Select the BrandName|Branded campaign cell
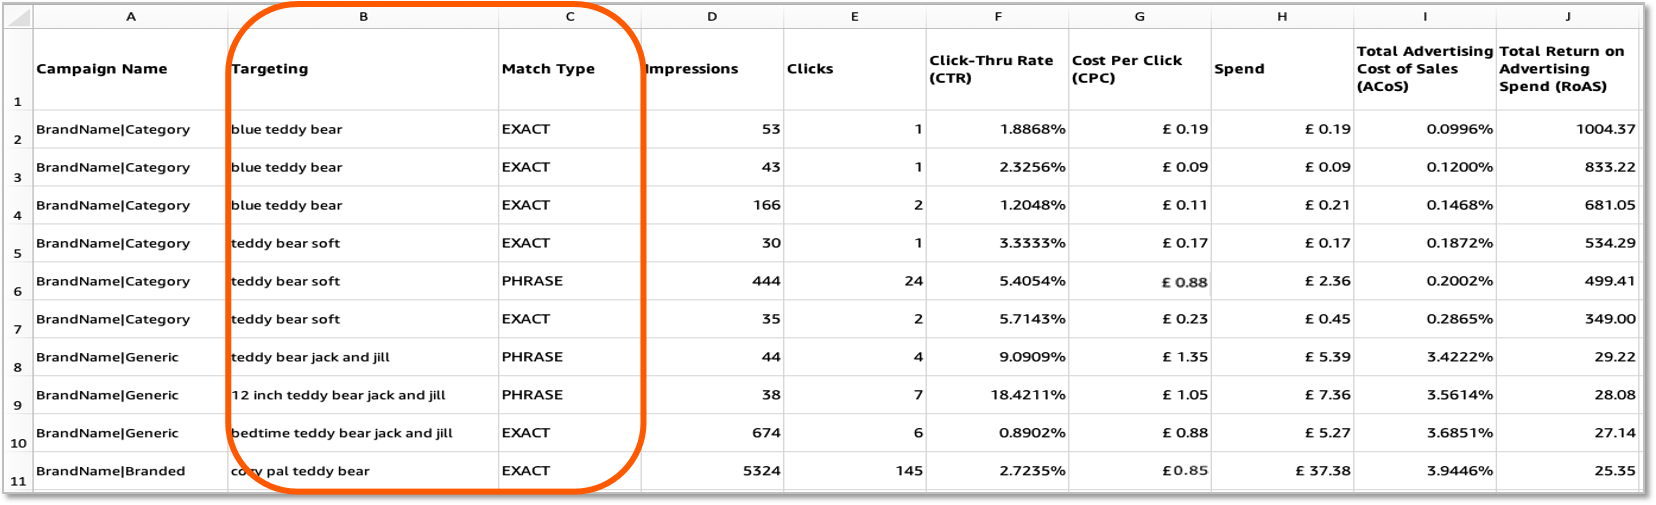Viewport: 1656px width, 505px height. point(111,471)
